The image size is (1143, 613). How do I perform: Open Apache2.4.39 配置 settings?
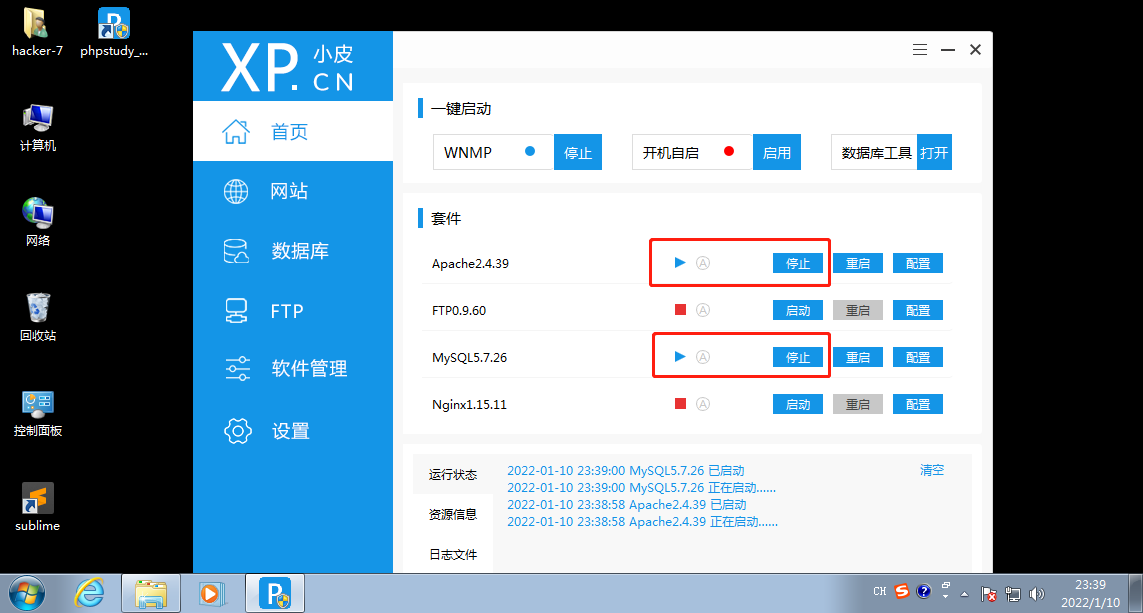[x=918, y=263]
